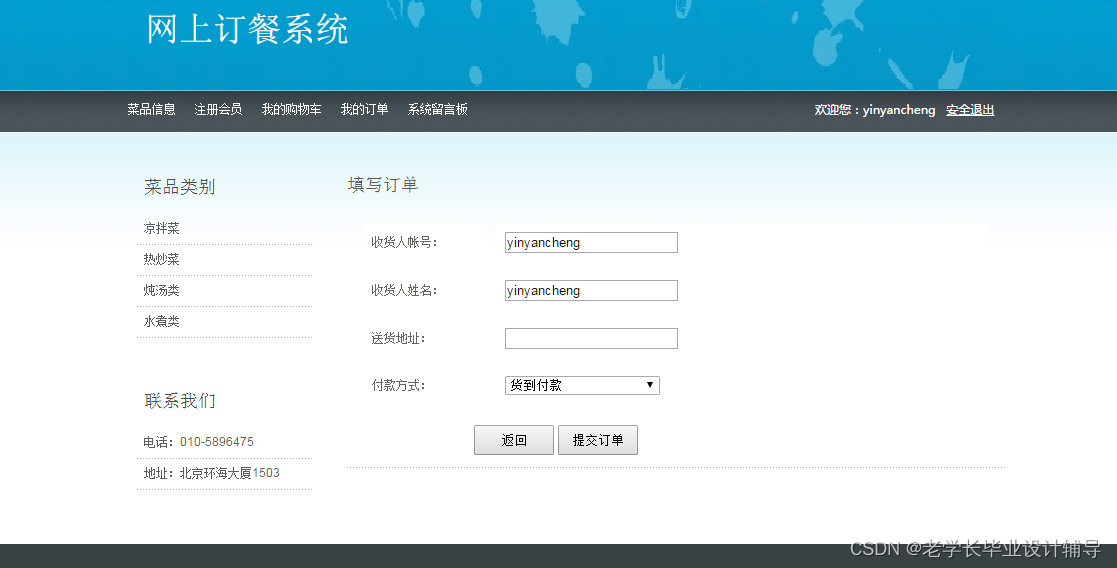Click the 送货地址: label

(x=398, y=339)
